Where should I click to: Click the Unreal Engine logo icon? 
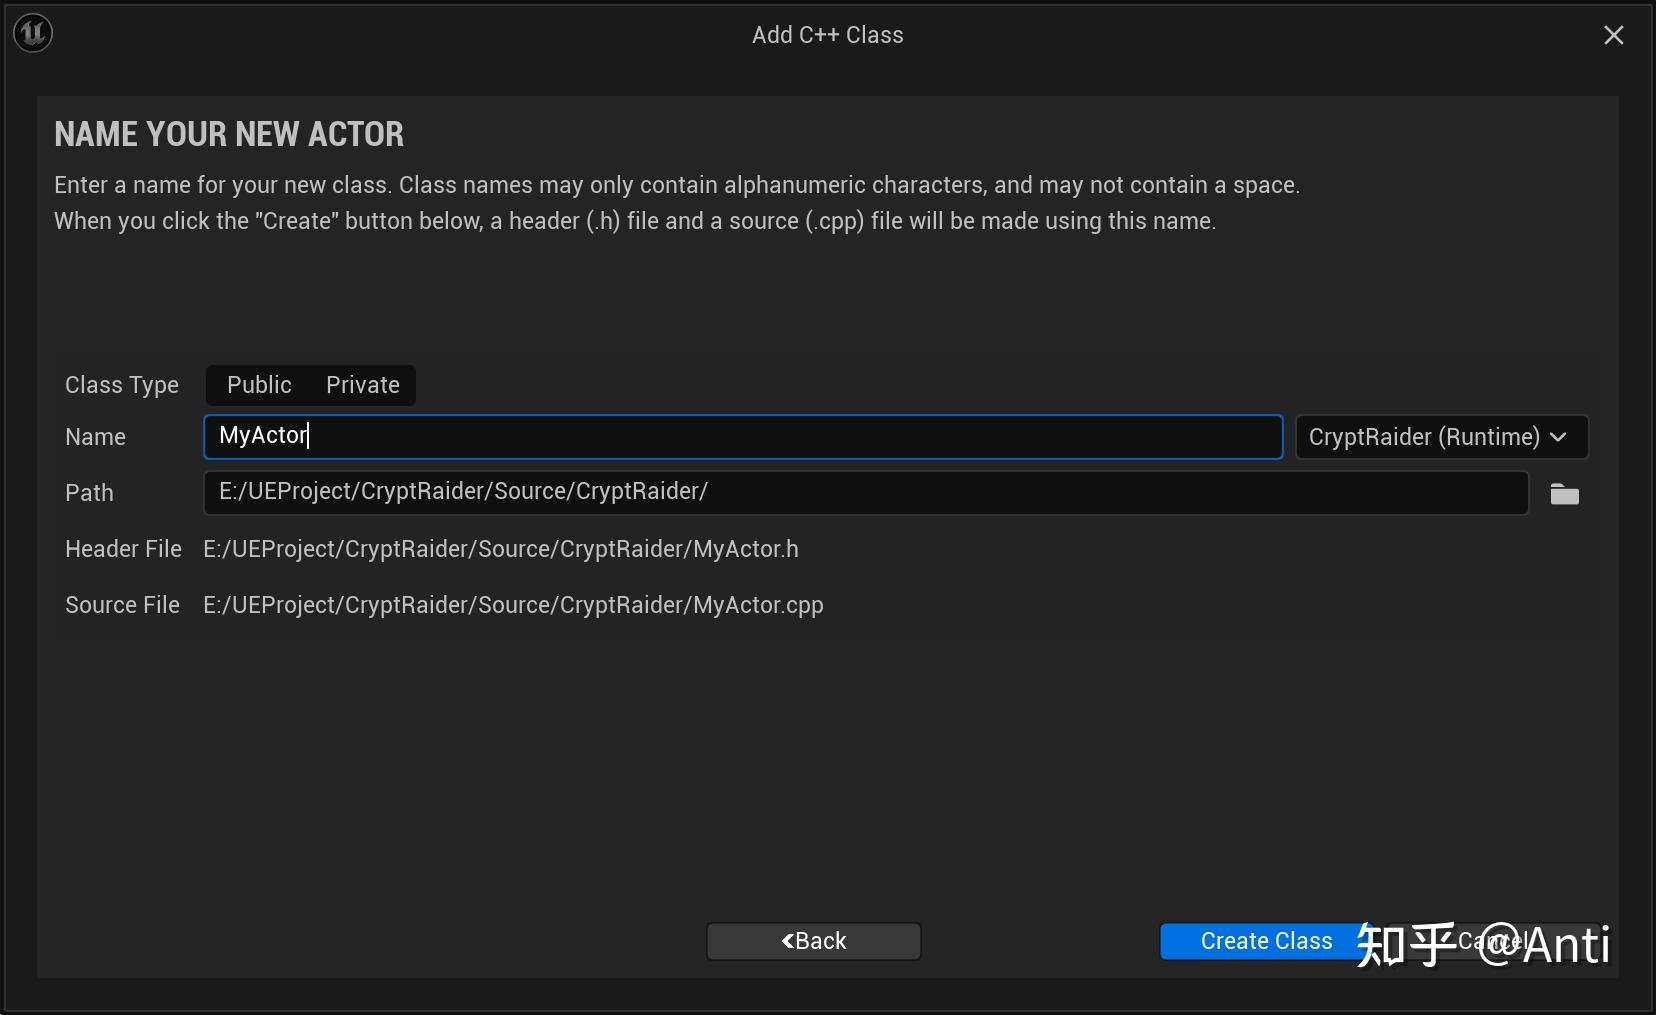tap(33, 33)
